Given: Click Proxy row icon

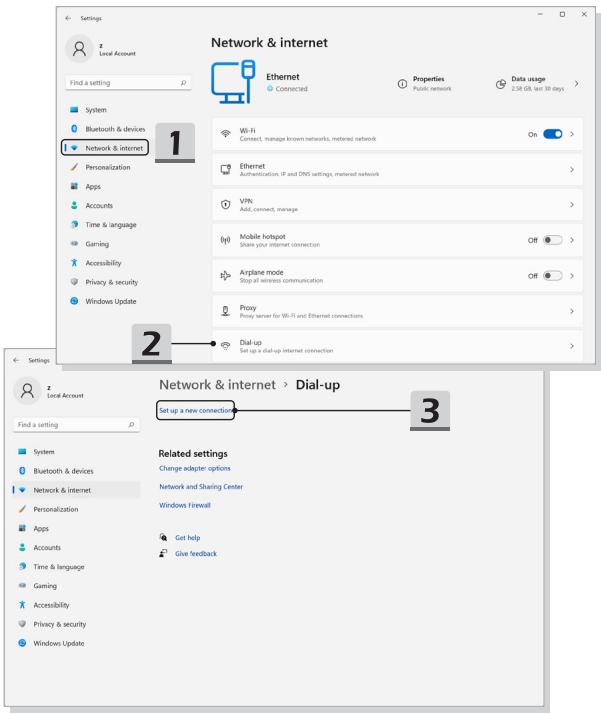Looking at the screenshot, I should pyautogui.click(x=225, y=311).
